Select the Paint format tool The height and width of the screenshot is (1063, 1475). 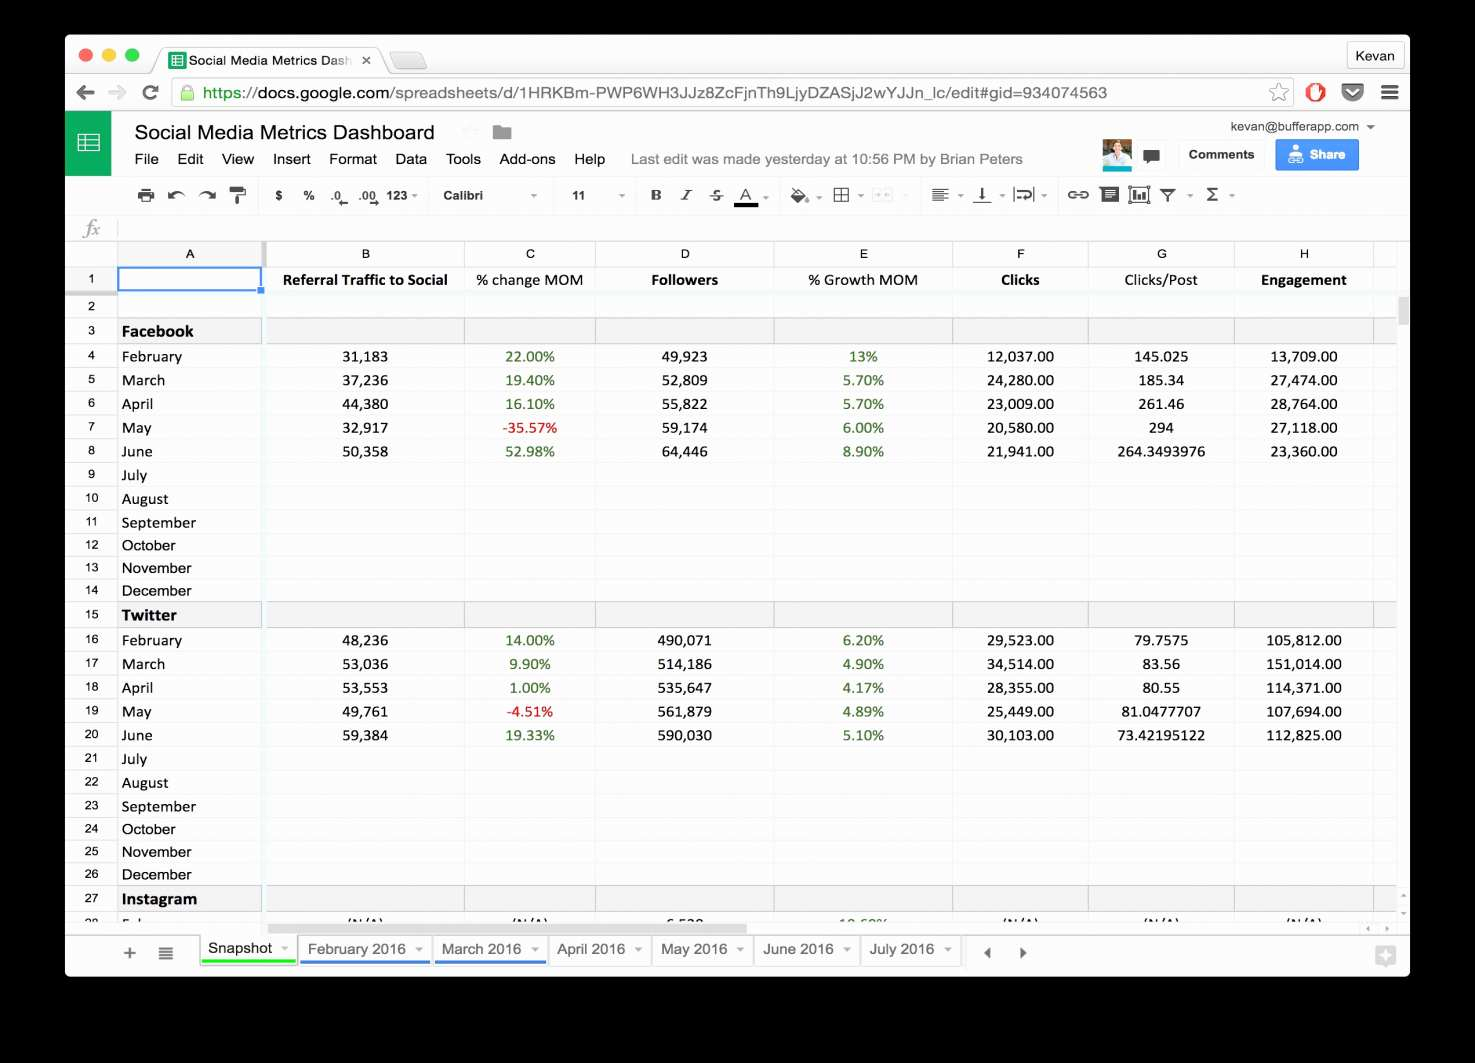pos(238,195)
